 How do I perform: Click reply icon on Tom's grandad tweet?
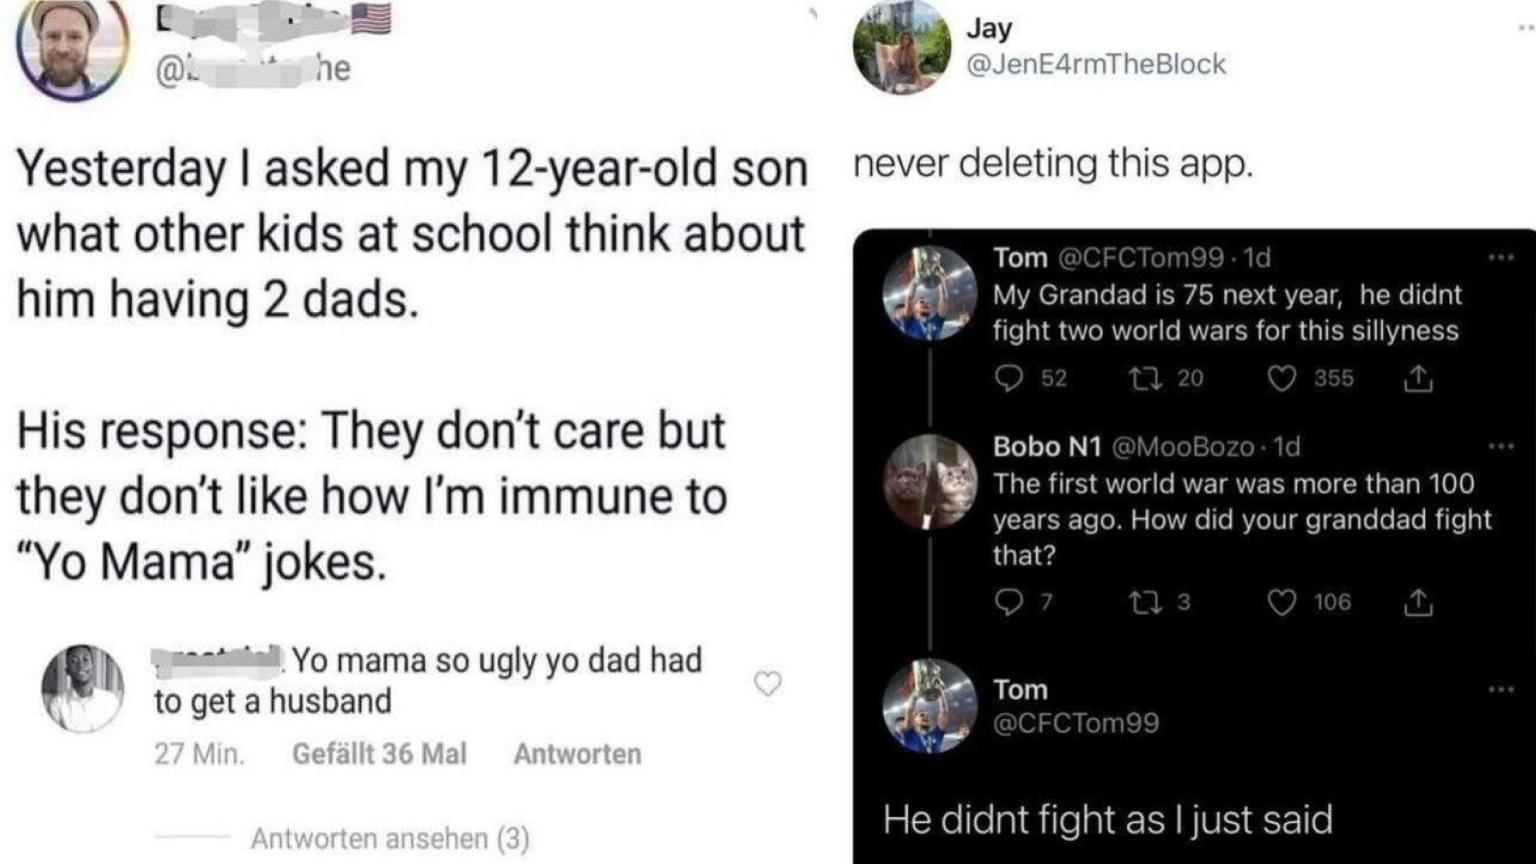tap(1010, 378)
